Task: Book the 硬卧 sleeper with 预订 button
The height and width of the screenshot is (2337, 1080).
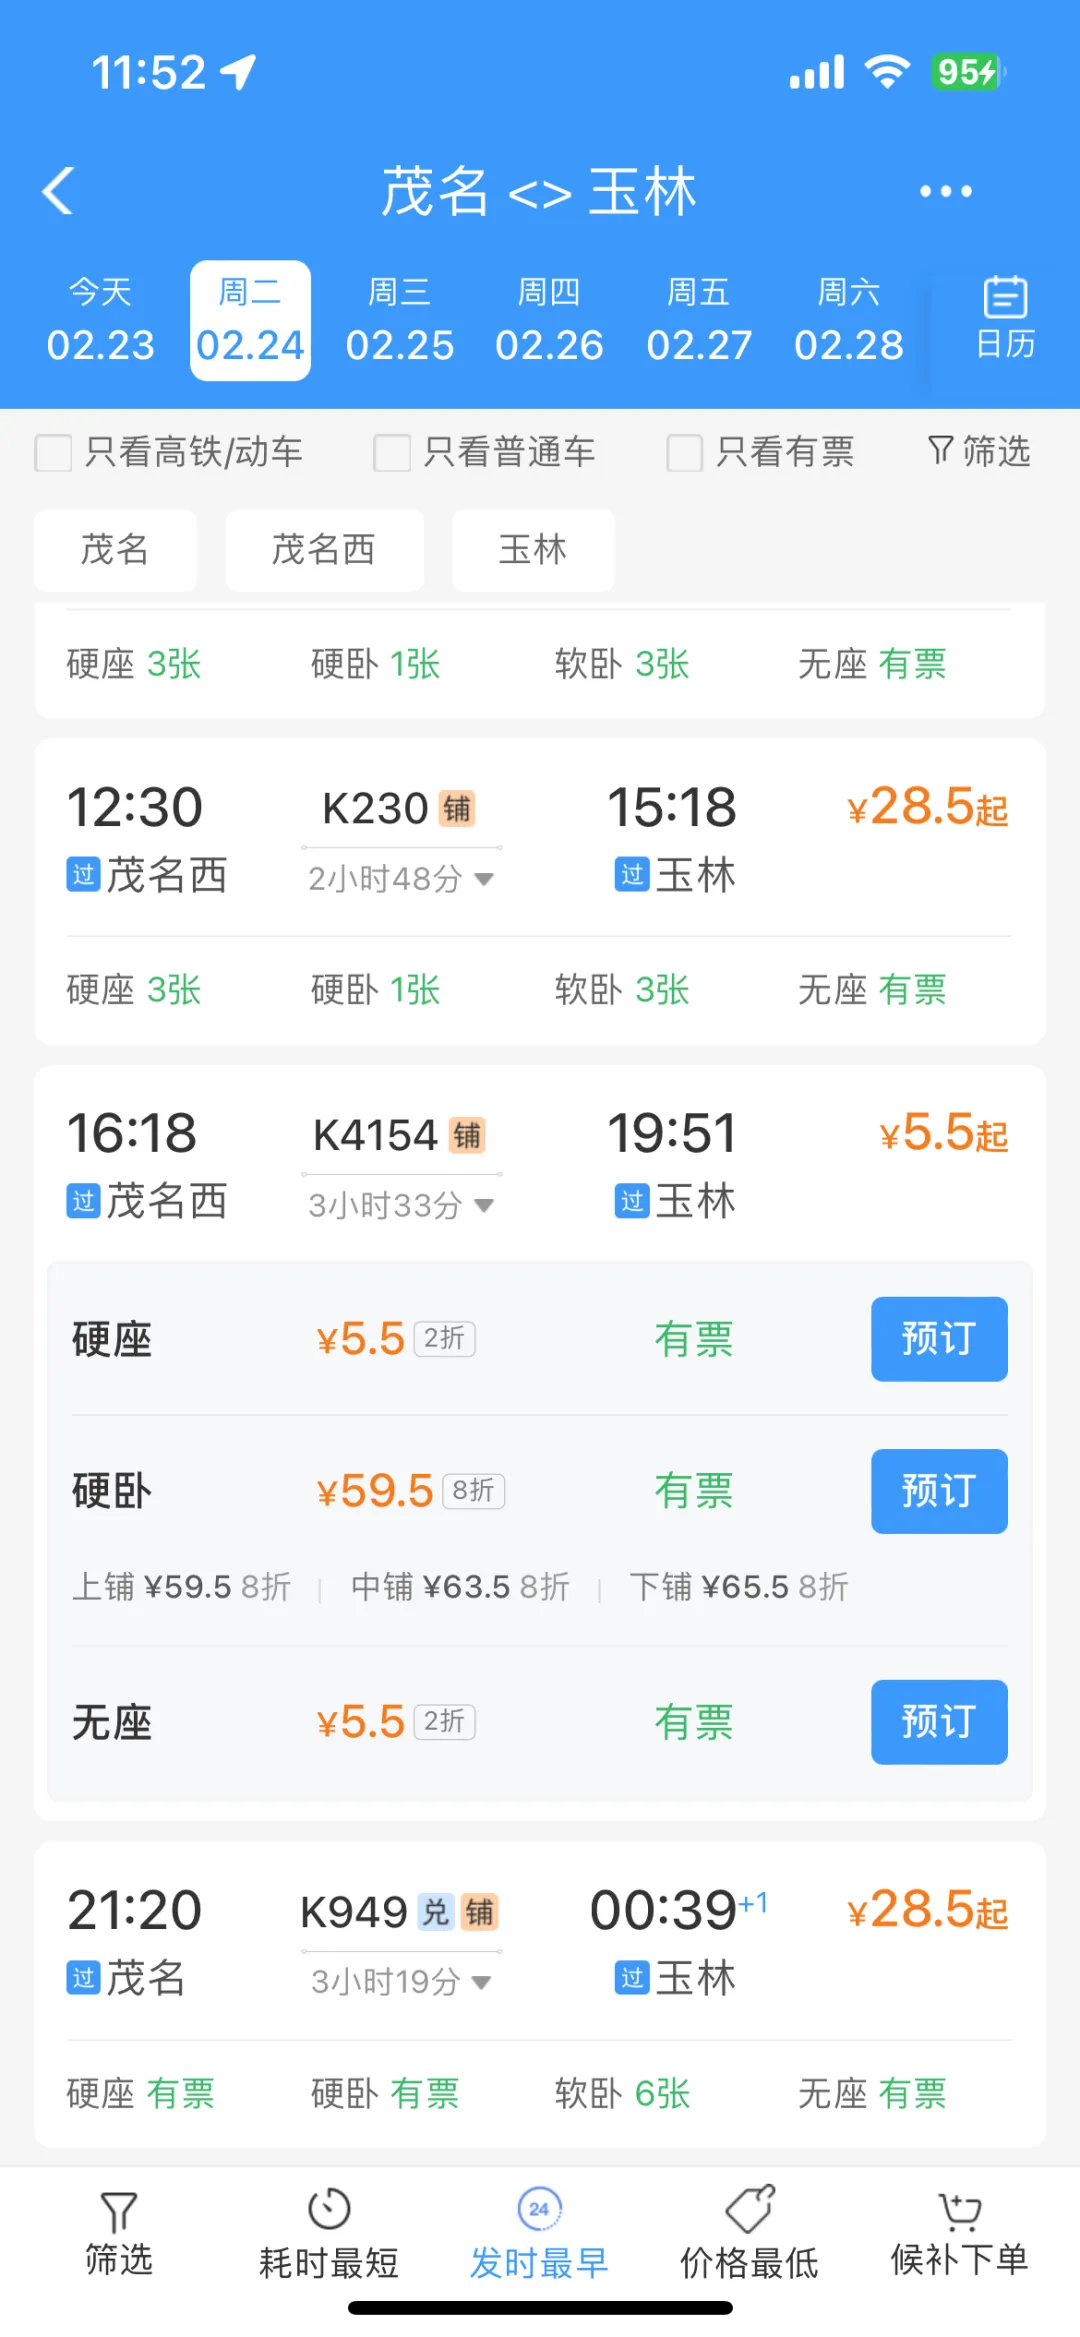Action: point(939,1491)
